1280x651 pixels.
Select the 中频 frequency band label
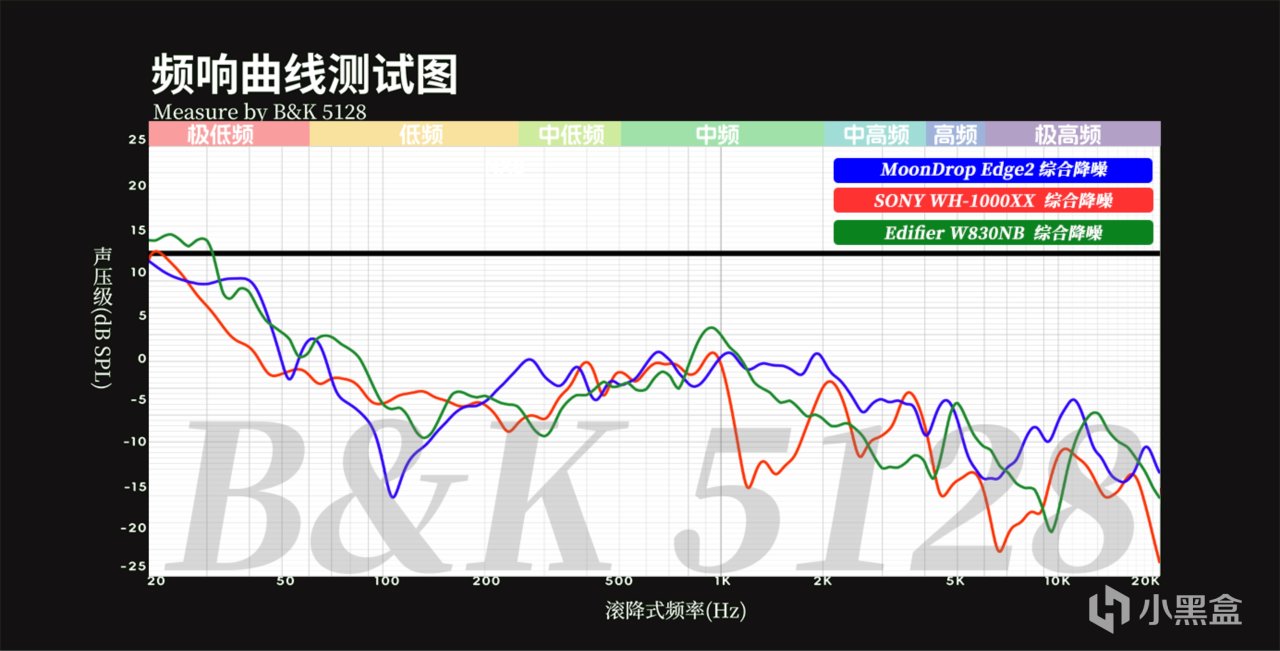point(717,134)
